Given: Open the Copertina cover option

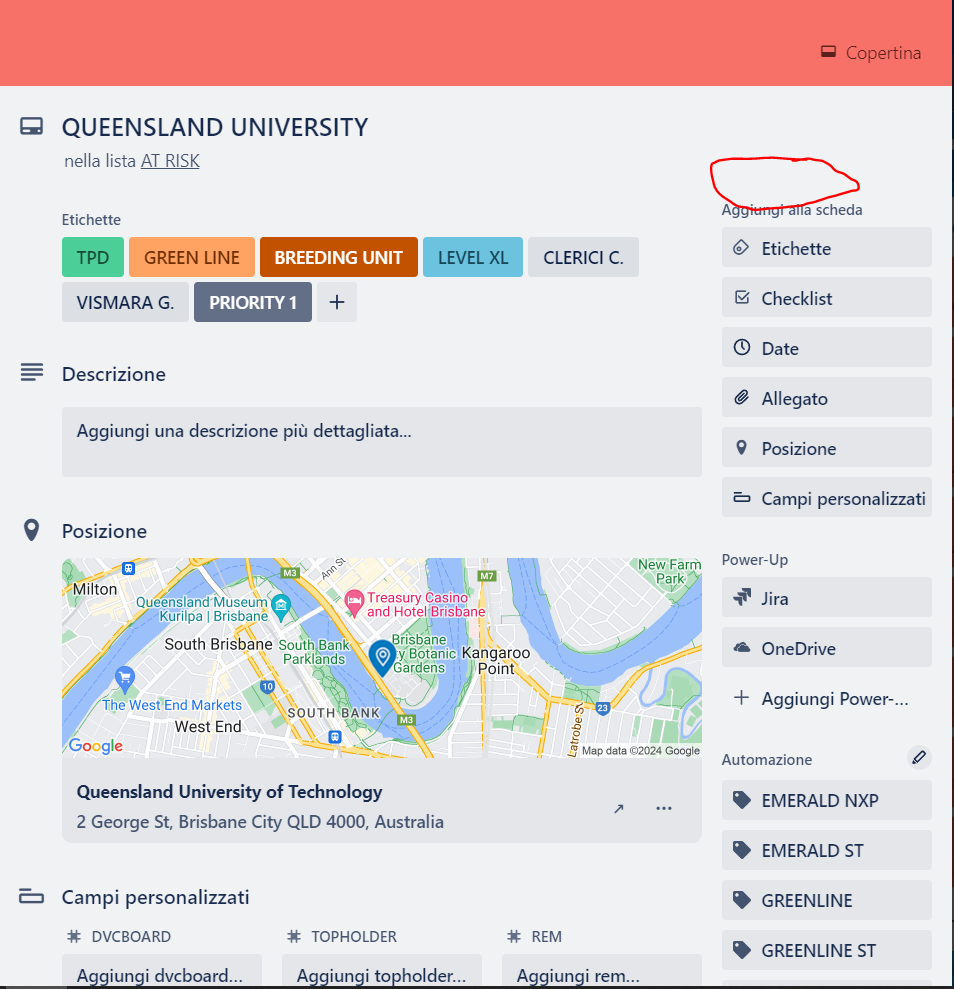Looking at the screenshot, I should pos(871,53).
